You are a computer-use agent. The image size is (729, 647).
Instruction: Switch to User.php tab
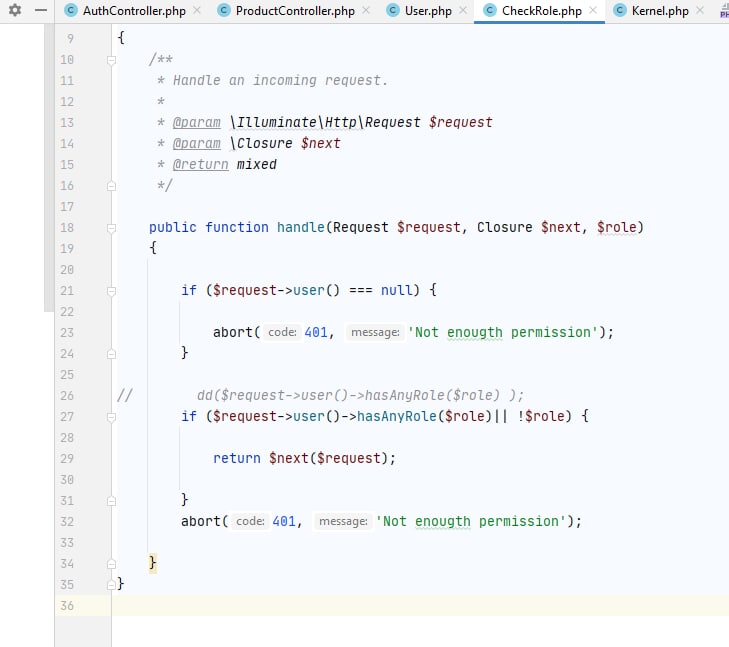[x=428, y=11]
